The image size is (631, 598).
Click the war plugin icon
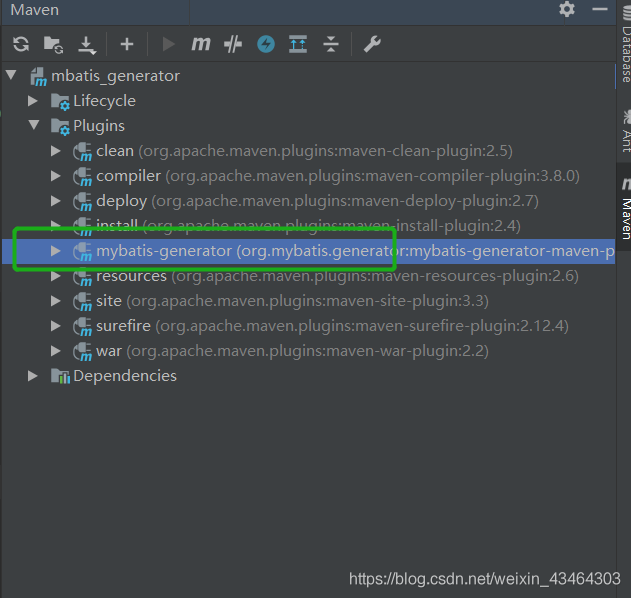pos(82,352)
